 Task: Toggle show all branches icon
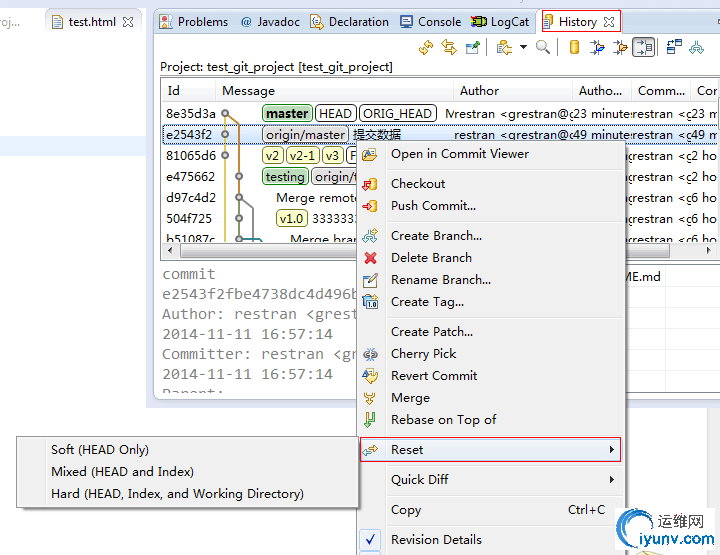pos(697,47)
